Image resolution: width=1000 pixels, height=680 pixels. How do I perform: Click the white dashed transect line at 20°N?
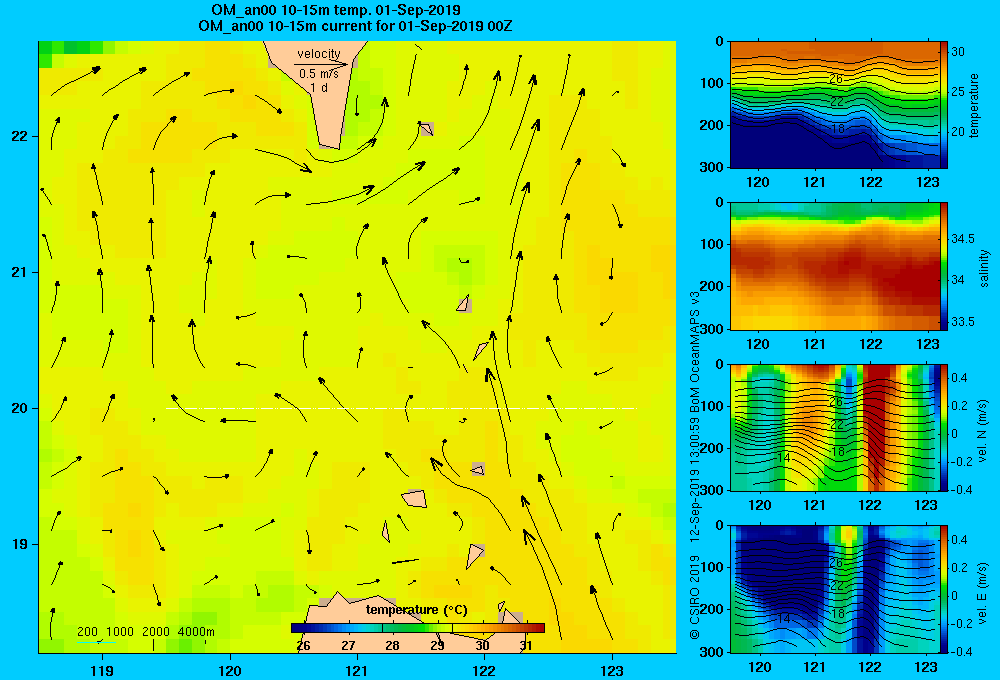click(401, 408)
